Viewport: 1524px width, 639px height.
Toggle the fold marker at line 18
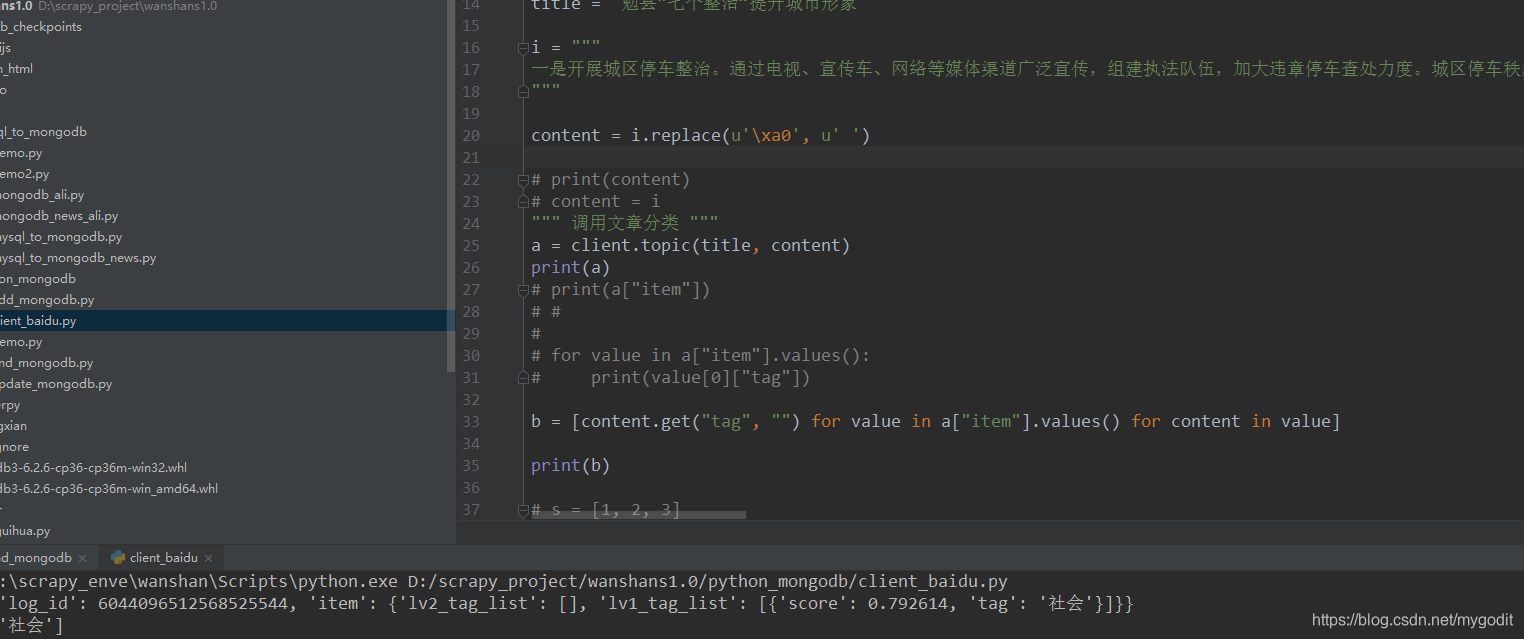(x=522, y=91)
